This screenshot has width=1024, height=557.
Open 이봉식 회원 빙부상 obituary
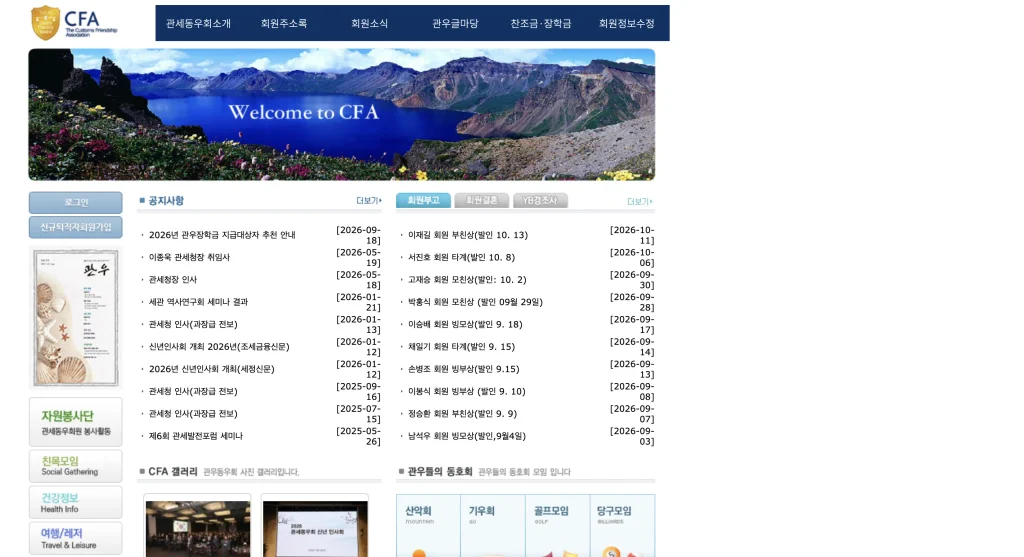tap(467, 391)
